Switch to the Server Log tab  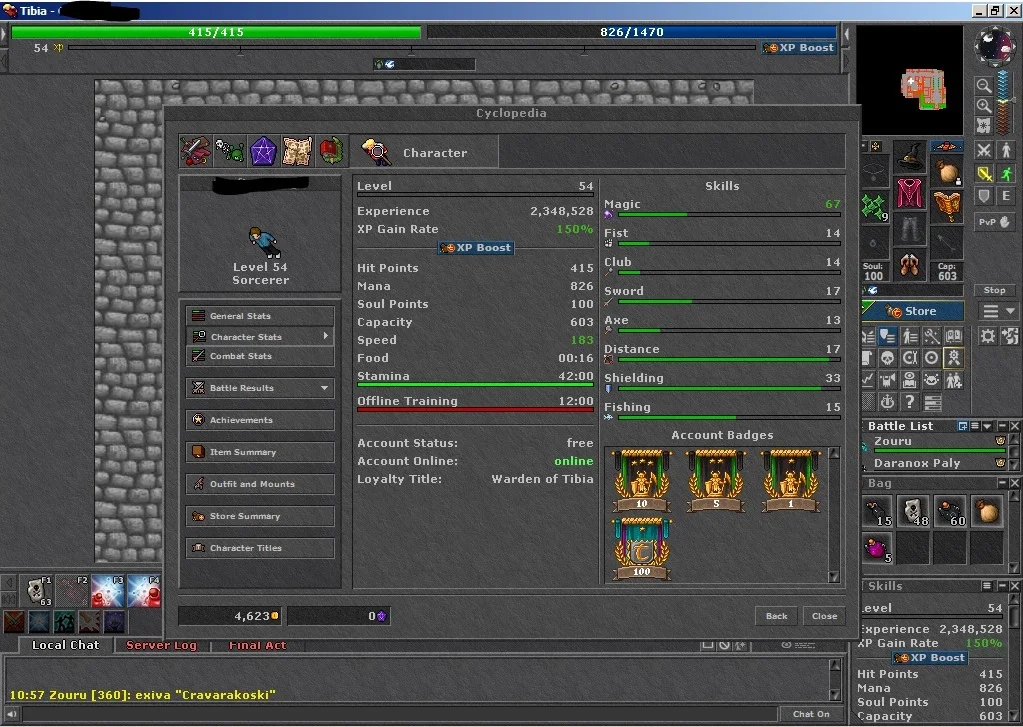pyautogui.click(x=161, y=645)
